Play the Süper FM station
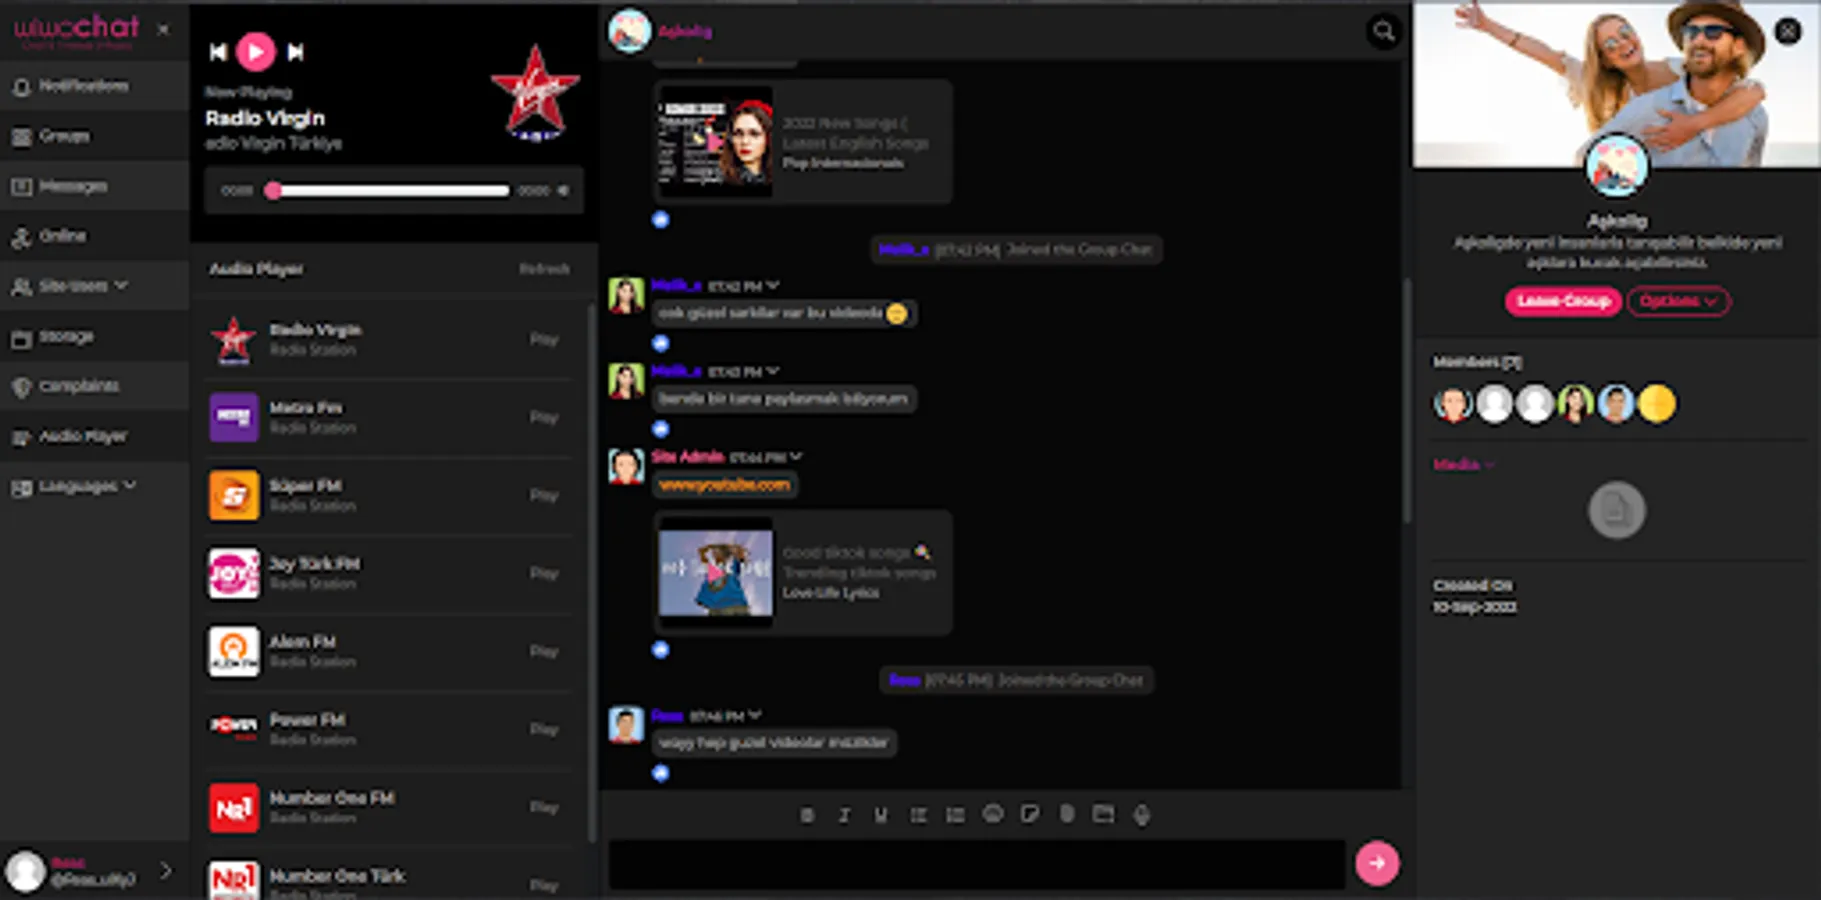Viewport: 1821px width, 900px height. tap(544, 495)
